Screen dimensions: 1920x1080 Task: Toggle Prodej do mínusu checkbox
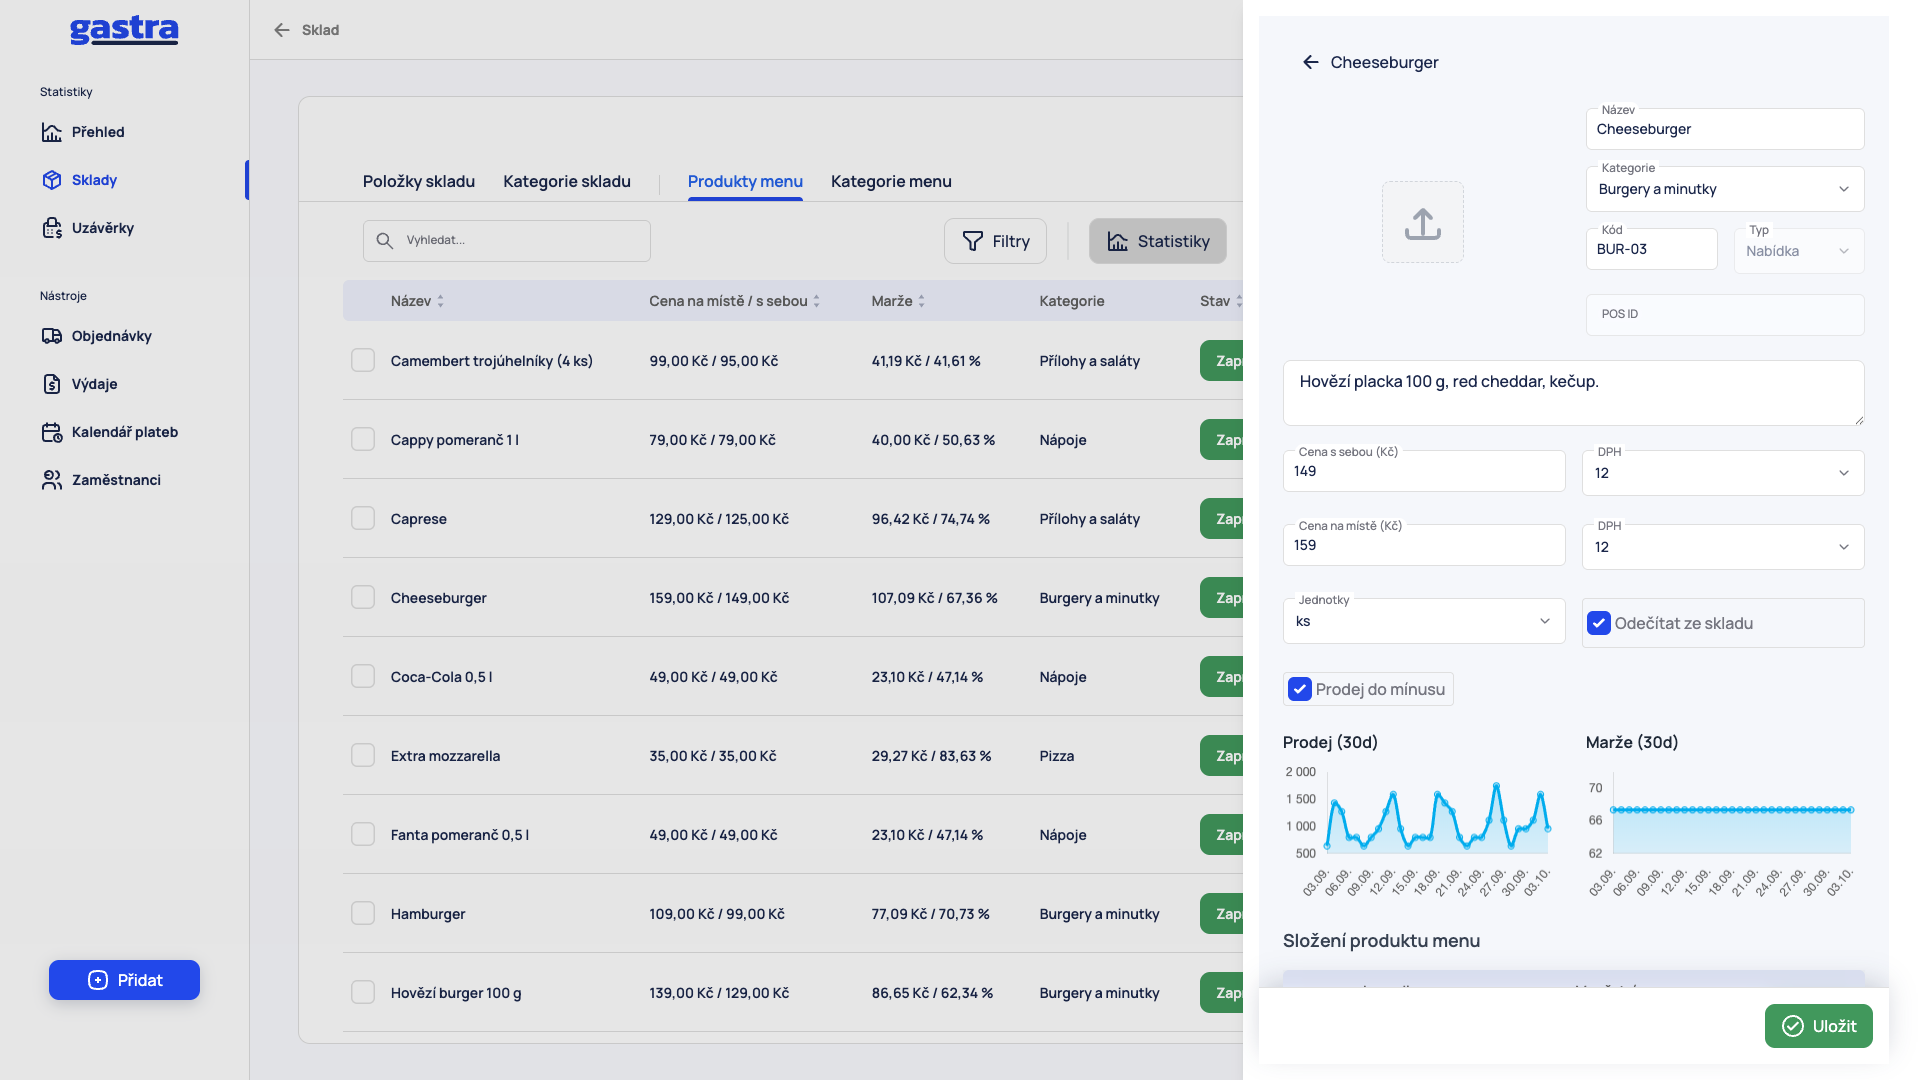(x=1300, y=689)
